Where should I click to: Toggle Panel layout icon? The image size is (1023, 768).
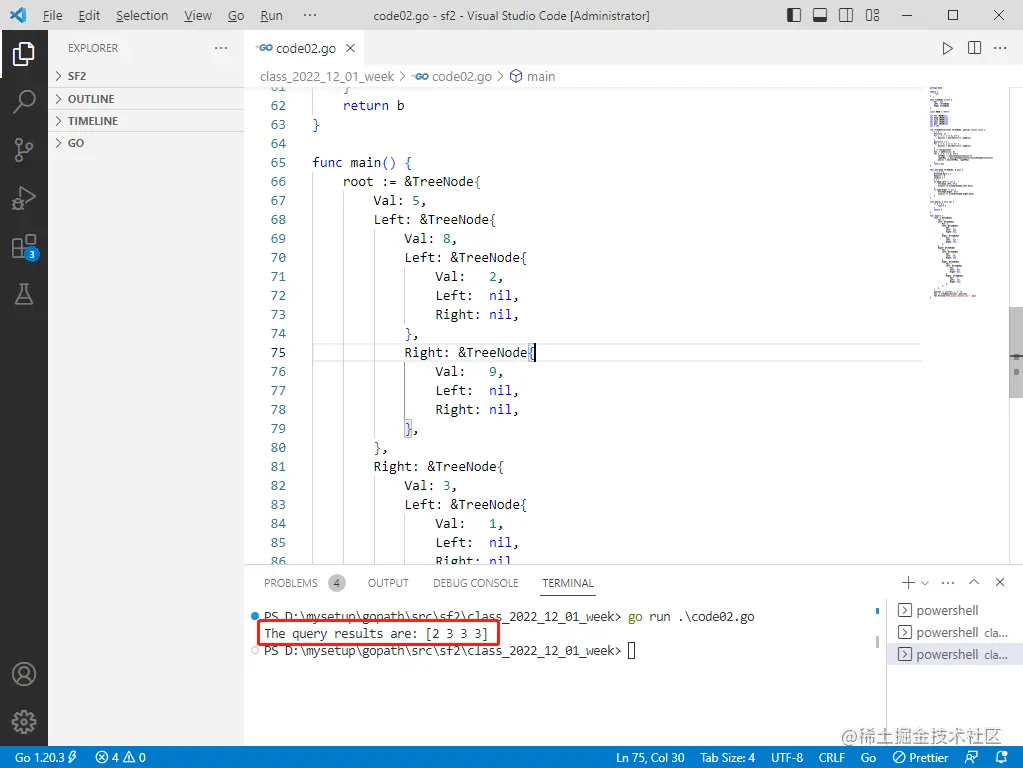tap(820, 15)
